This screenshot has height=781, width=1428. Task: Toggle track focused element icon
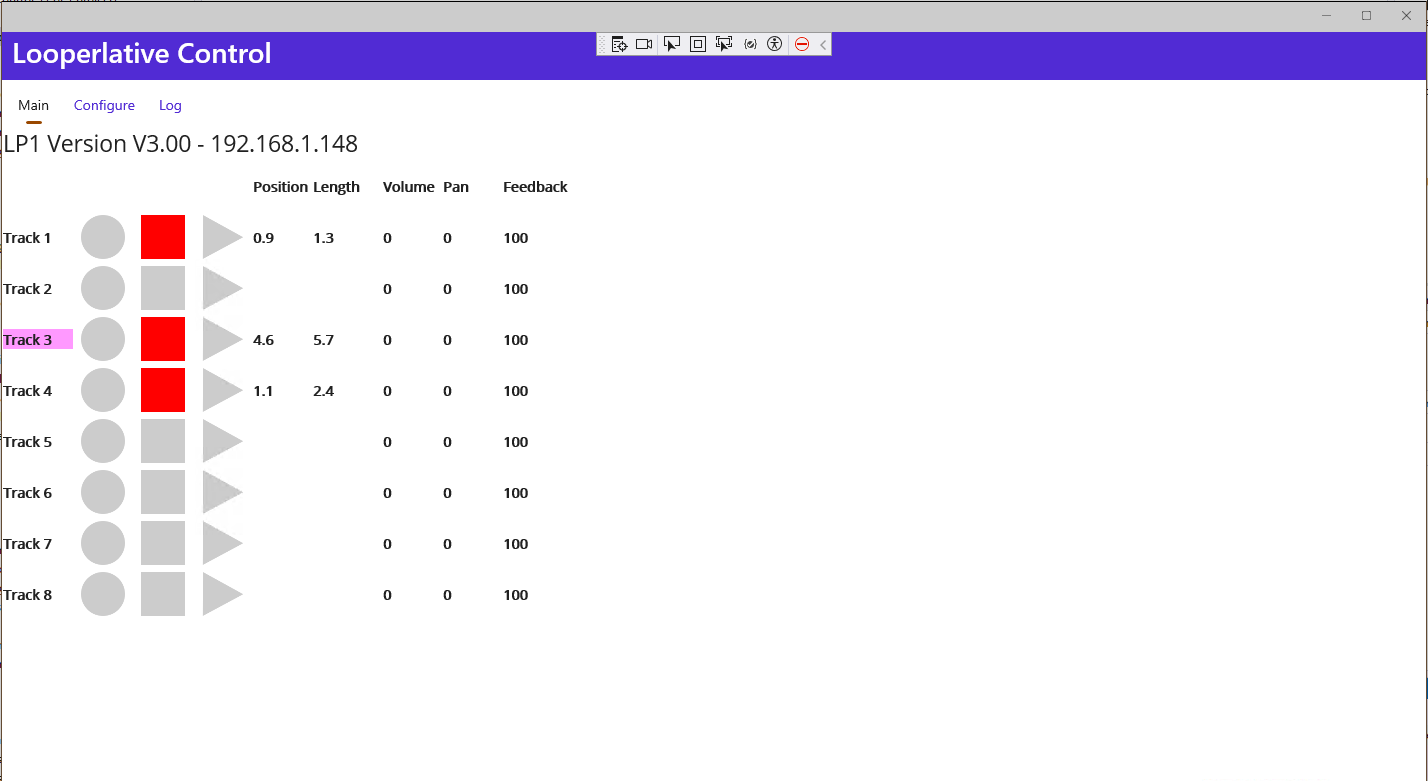click(724, 44)
